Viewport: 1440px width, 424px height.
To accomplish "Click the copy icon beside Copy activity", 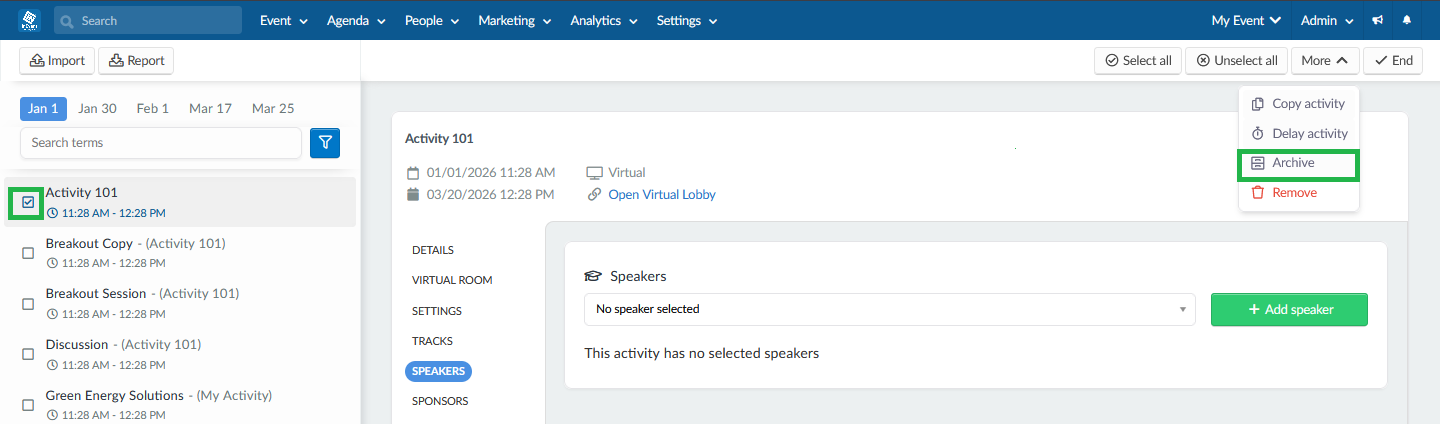I will point(1258,104).
